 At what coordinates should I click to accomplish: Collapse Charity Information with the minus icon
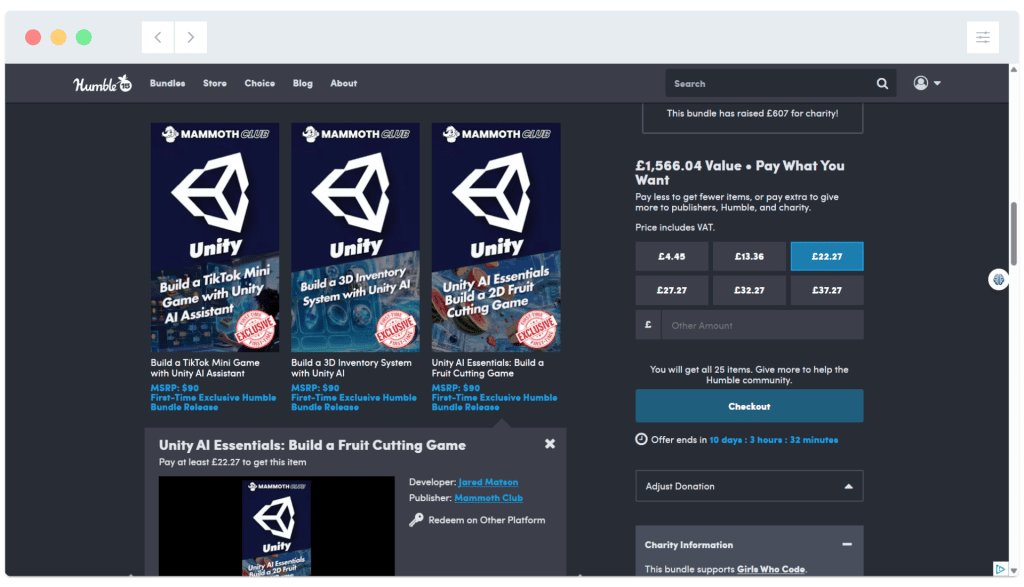pyautogui.click(x=847, y=544)
